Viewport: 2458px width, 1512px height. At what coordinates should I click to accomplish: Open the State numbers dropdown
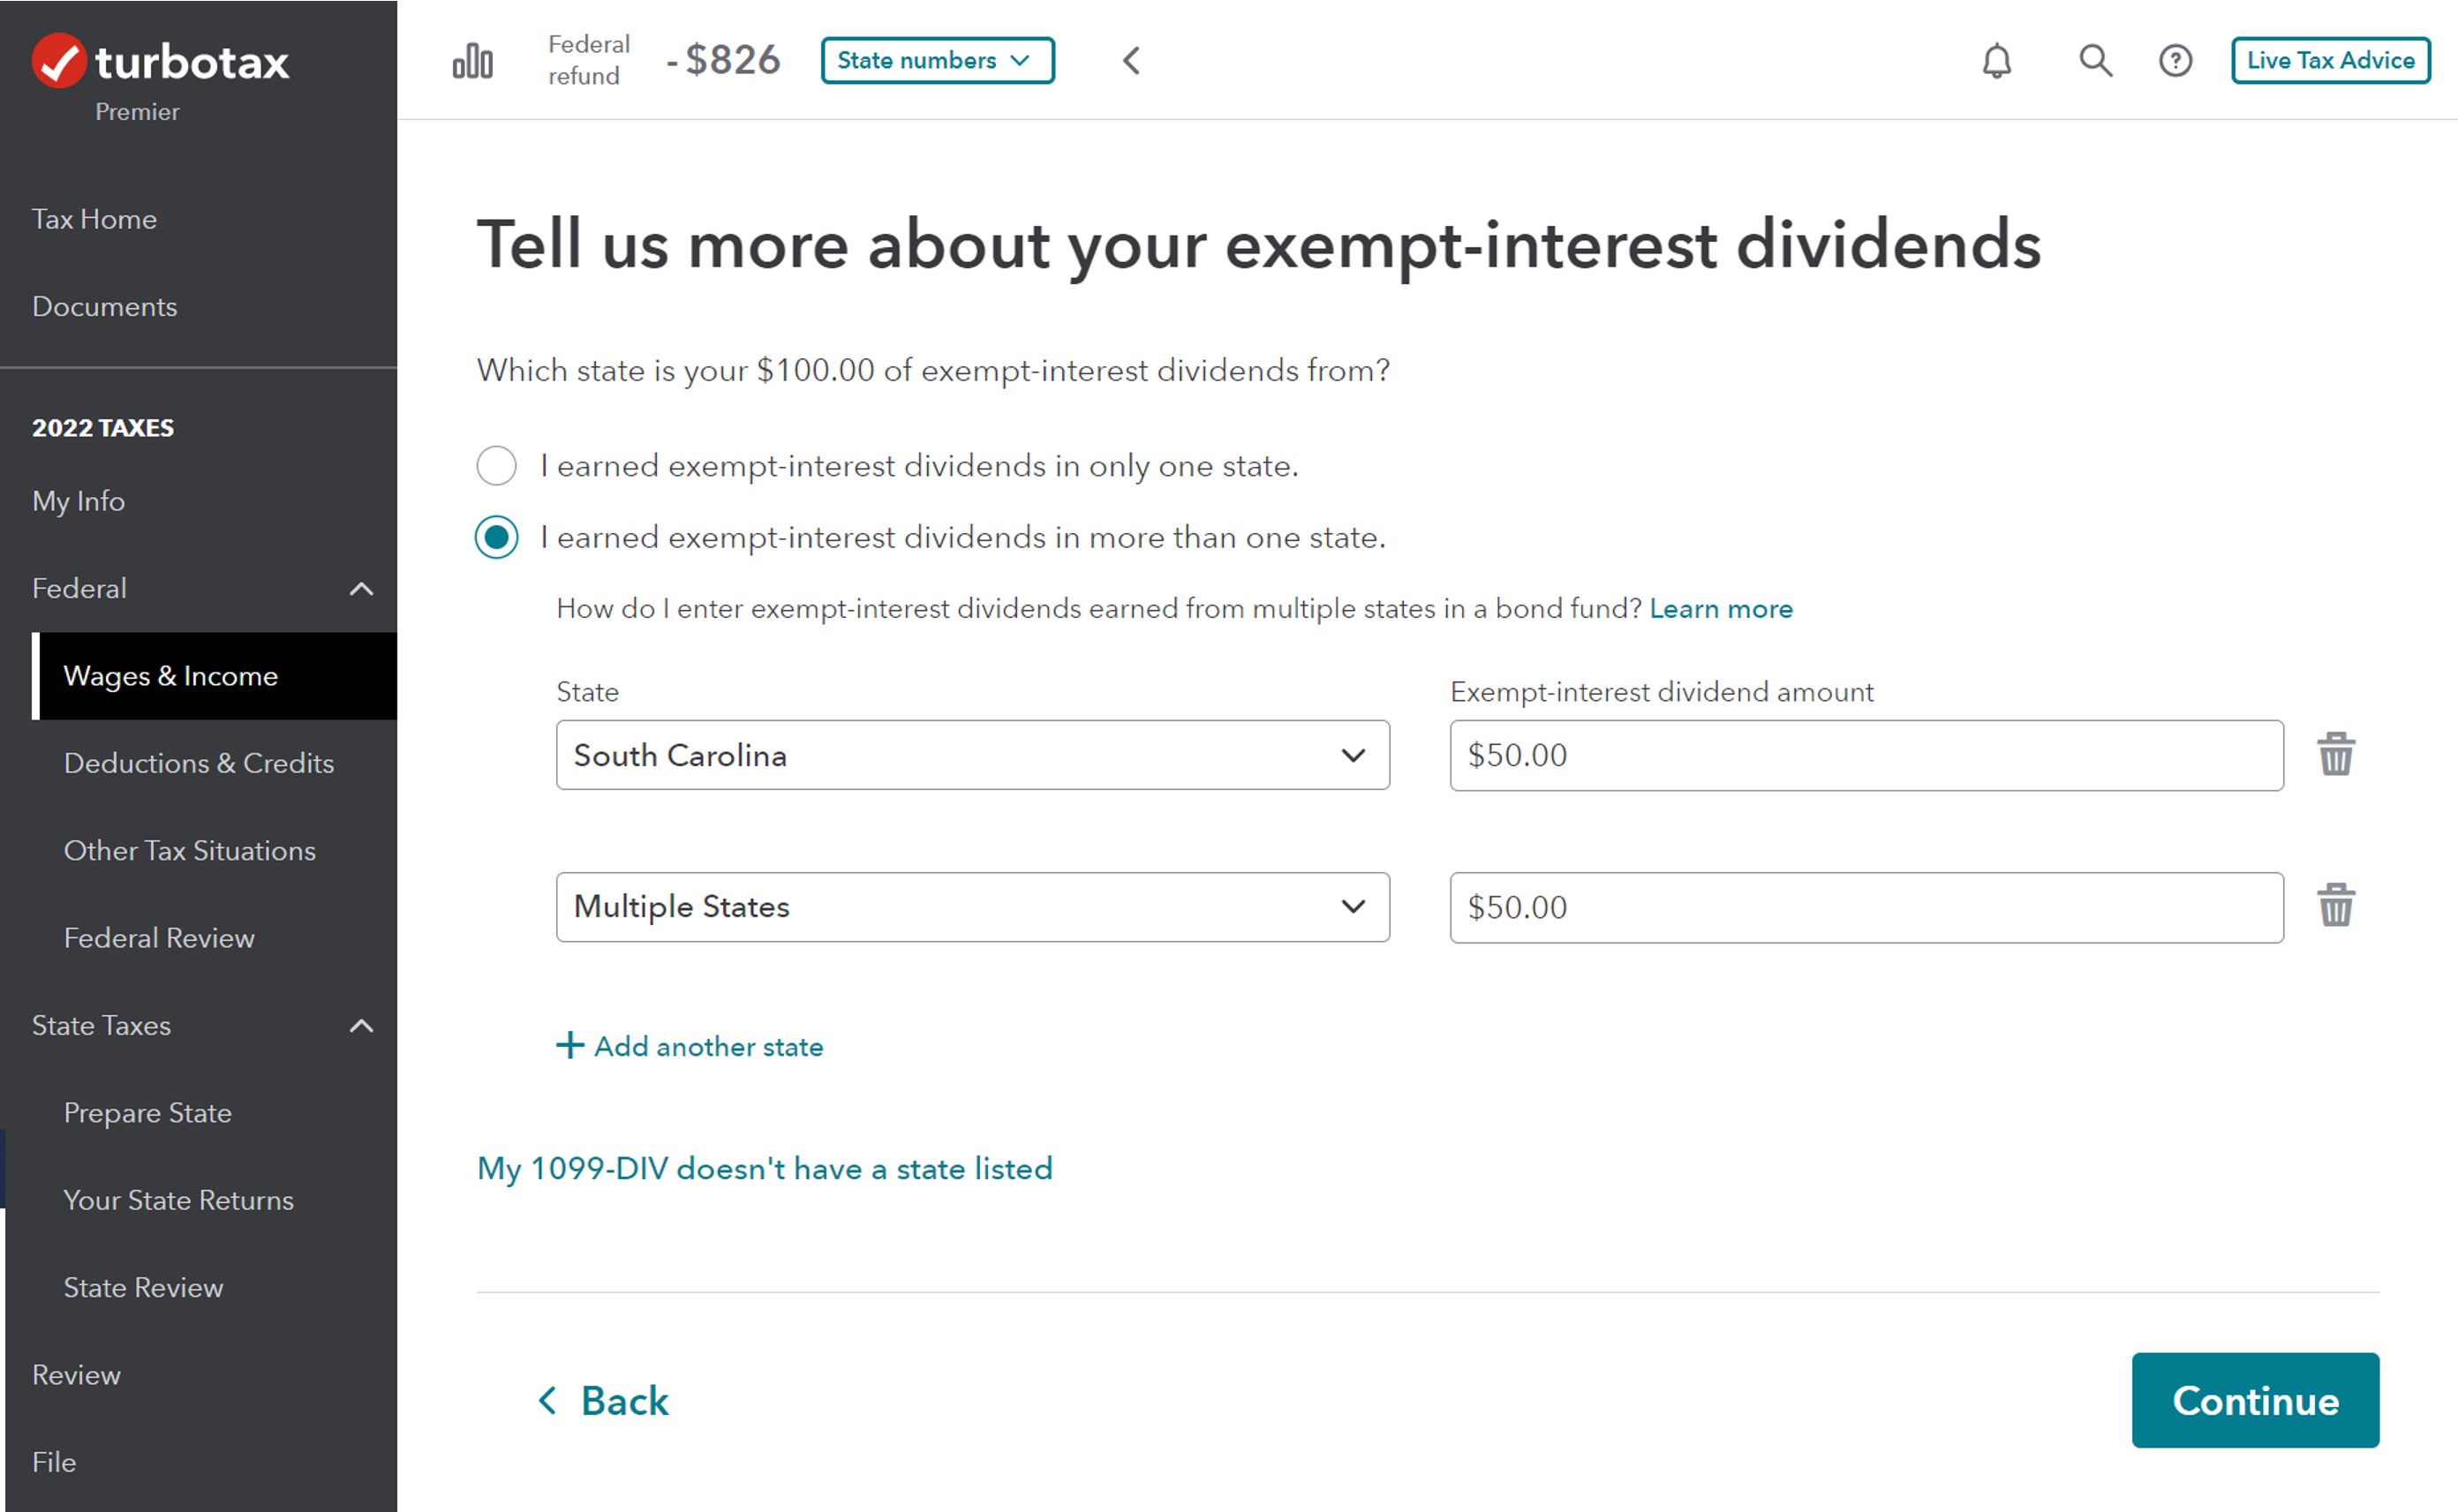pyautogui.click(x=936, y=61)
